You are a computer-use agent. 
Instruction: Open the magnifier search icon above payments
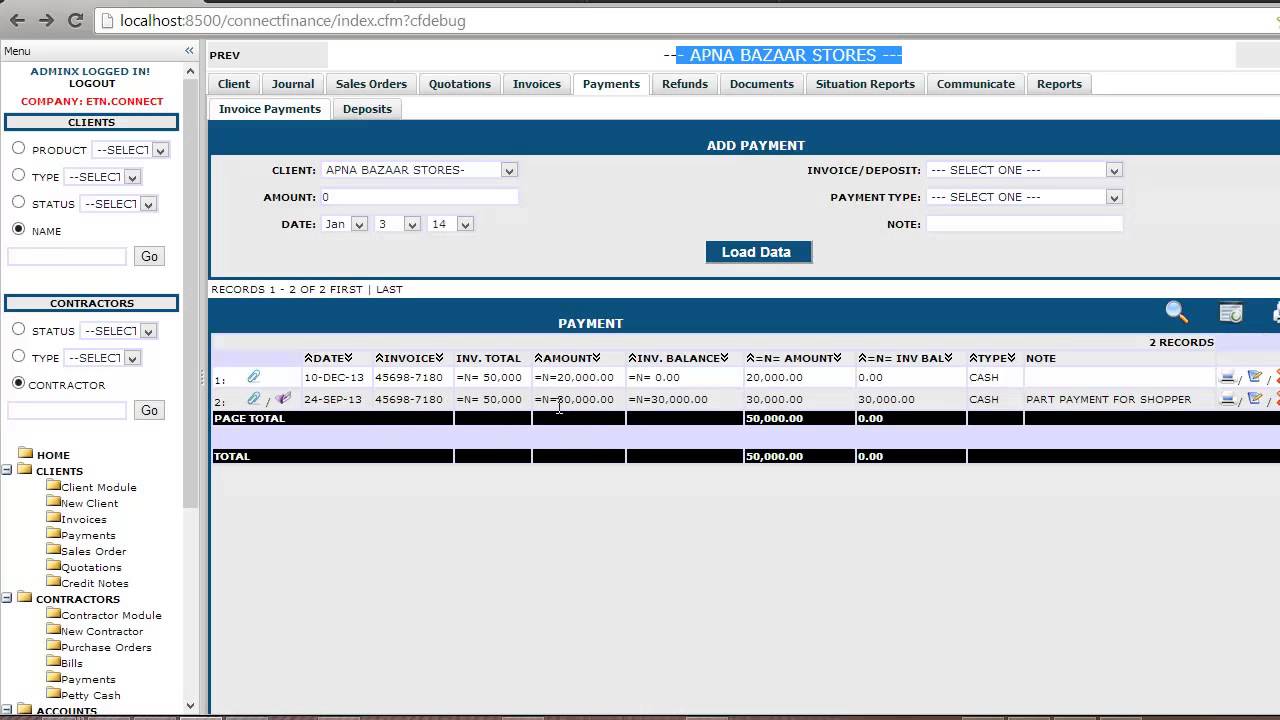(x=1177, y=312)
